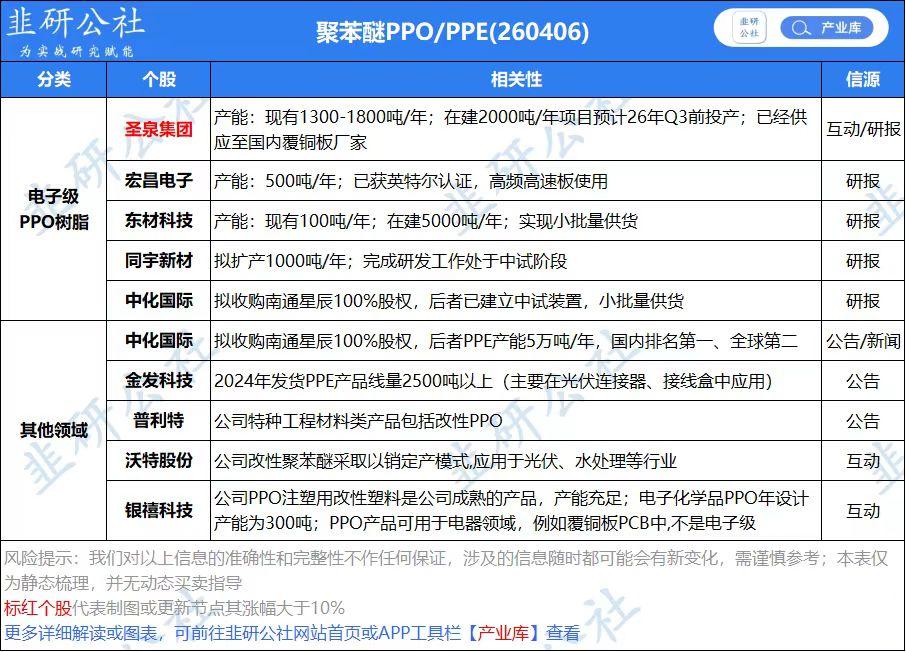Viewport: 906px width, 652px height.
Task: Click source 研报 in 宏昌电子 row
Action: click(x=863, y=181)
